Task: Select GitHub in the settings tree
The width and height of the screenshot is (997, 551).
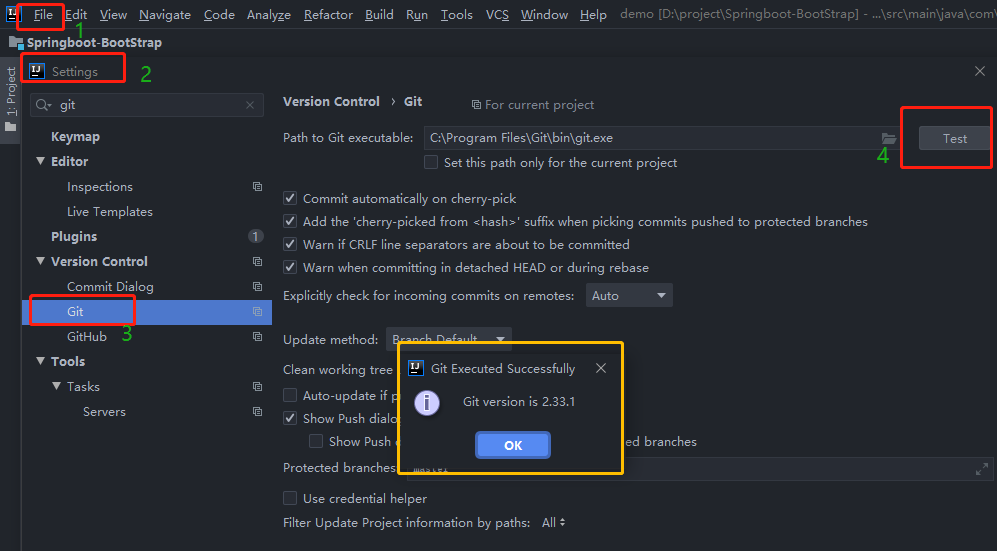Action: [87, 337]
